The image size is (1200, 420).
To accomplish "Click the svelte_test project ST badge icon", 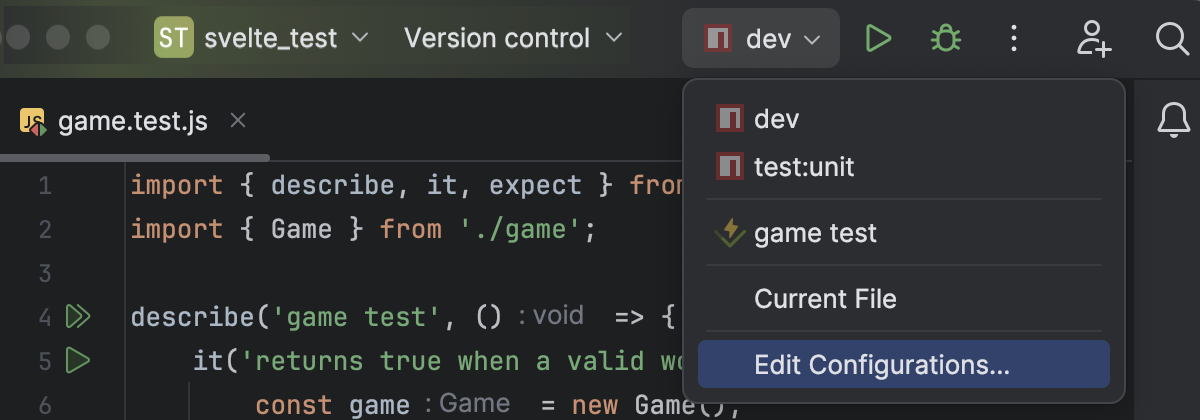I will click(x=174, y=39).
